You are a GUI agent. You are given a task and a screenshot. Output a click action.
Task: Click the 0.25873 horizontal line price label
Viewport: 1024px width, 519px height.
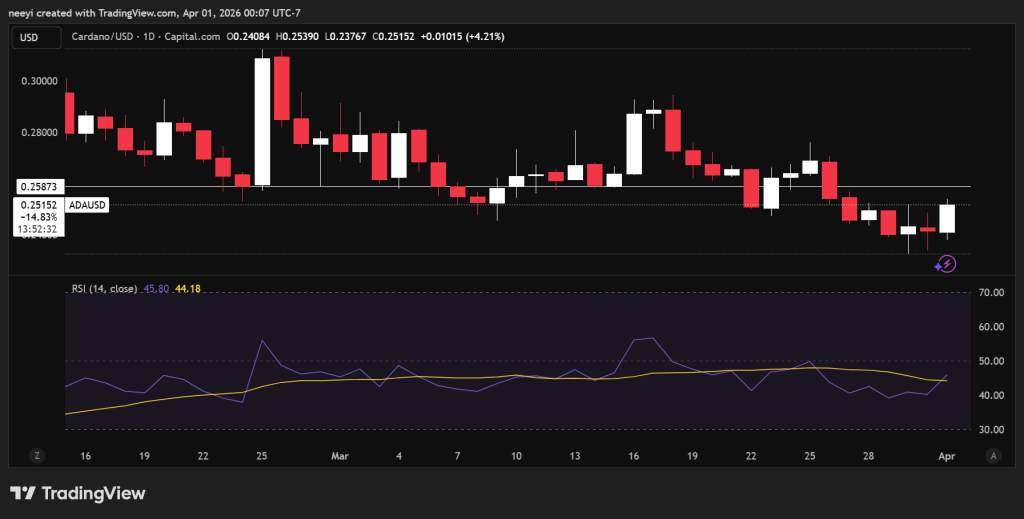[x=39, y=187]
